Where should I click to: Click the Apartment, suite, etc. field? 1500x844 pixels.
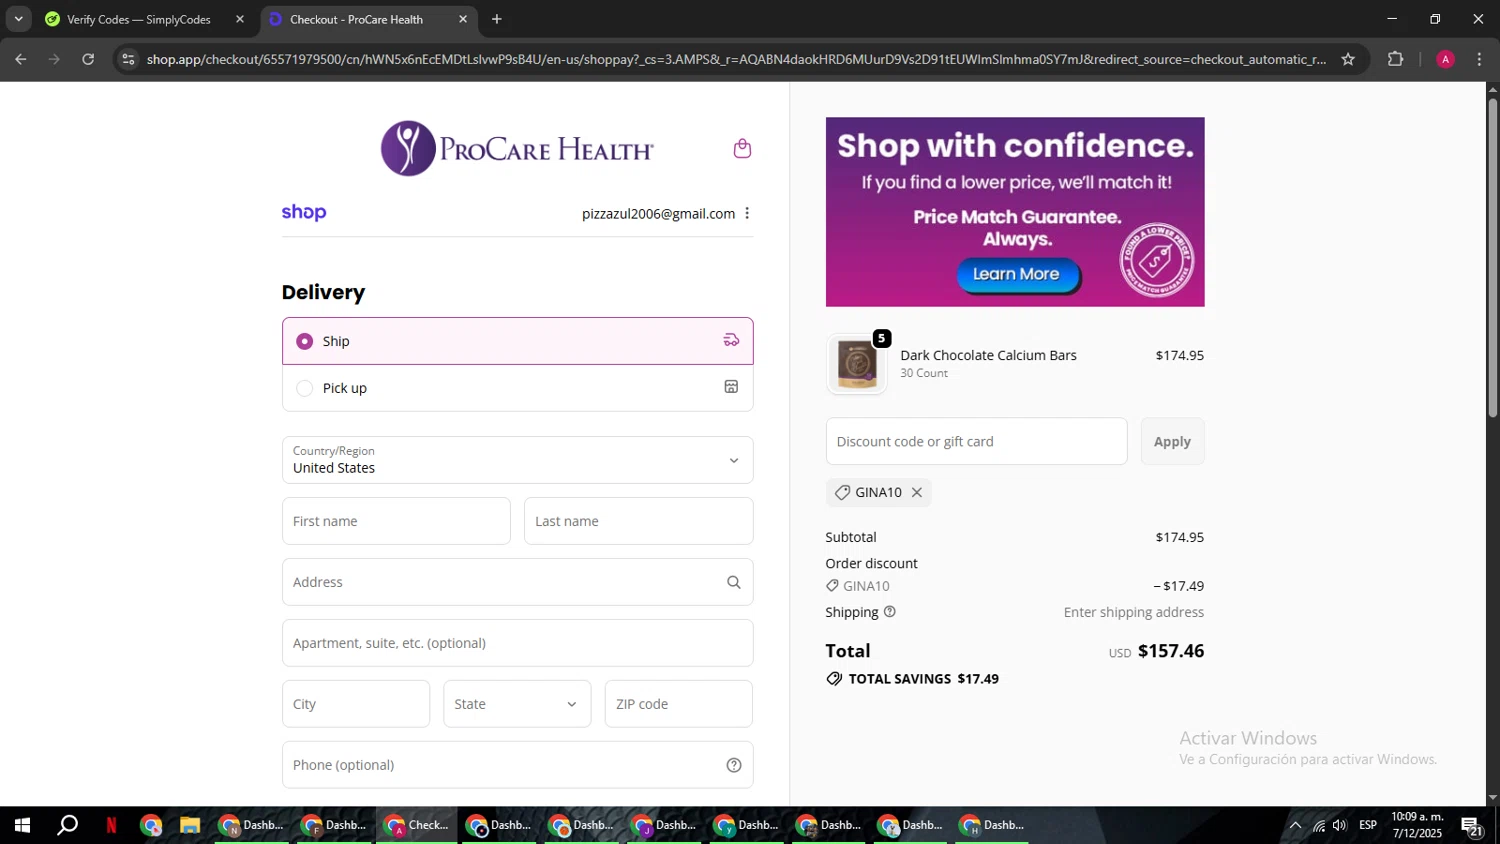click(x=517, y=643)
